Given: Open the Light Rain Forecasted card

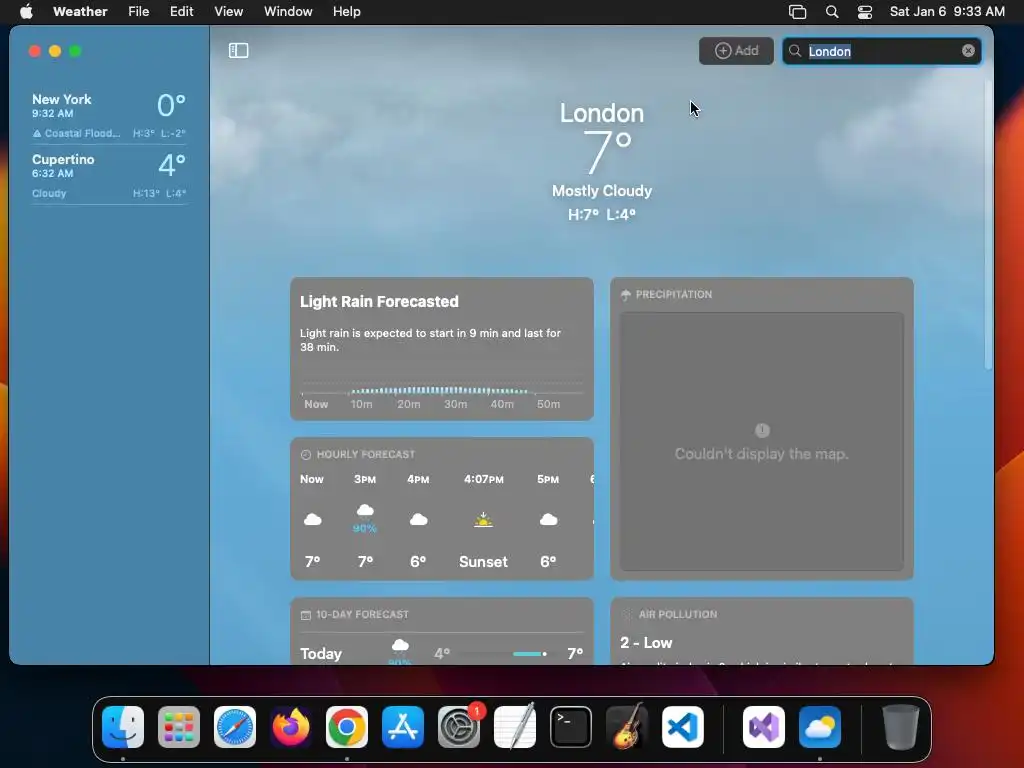Looking at the screenshot, I should (x=441, y=349).
